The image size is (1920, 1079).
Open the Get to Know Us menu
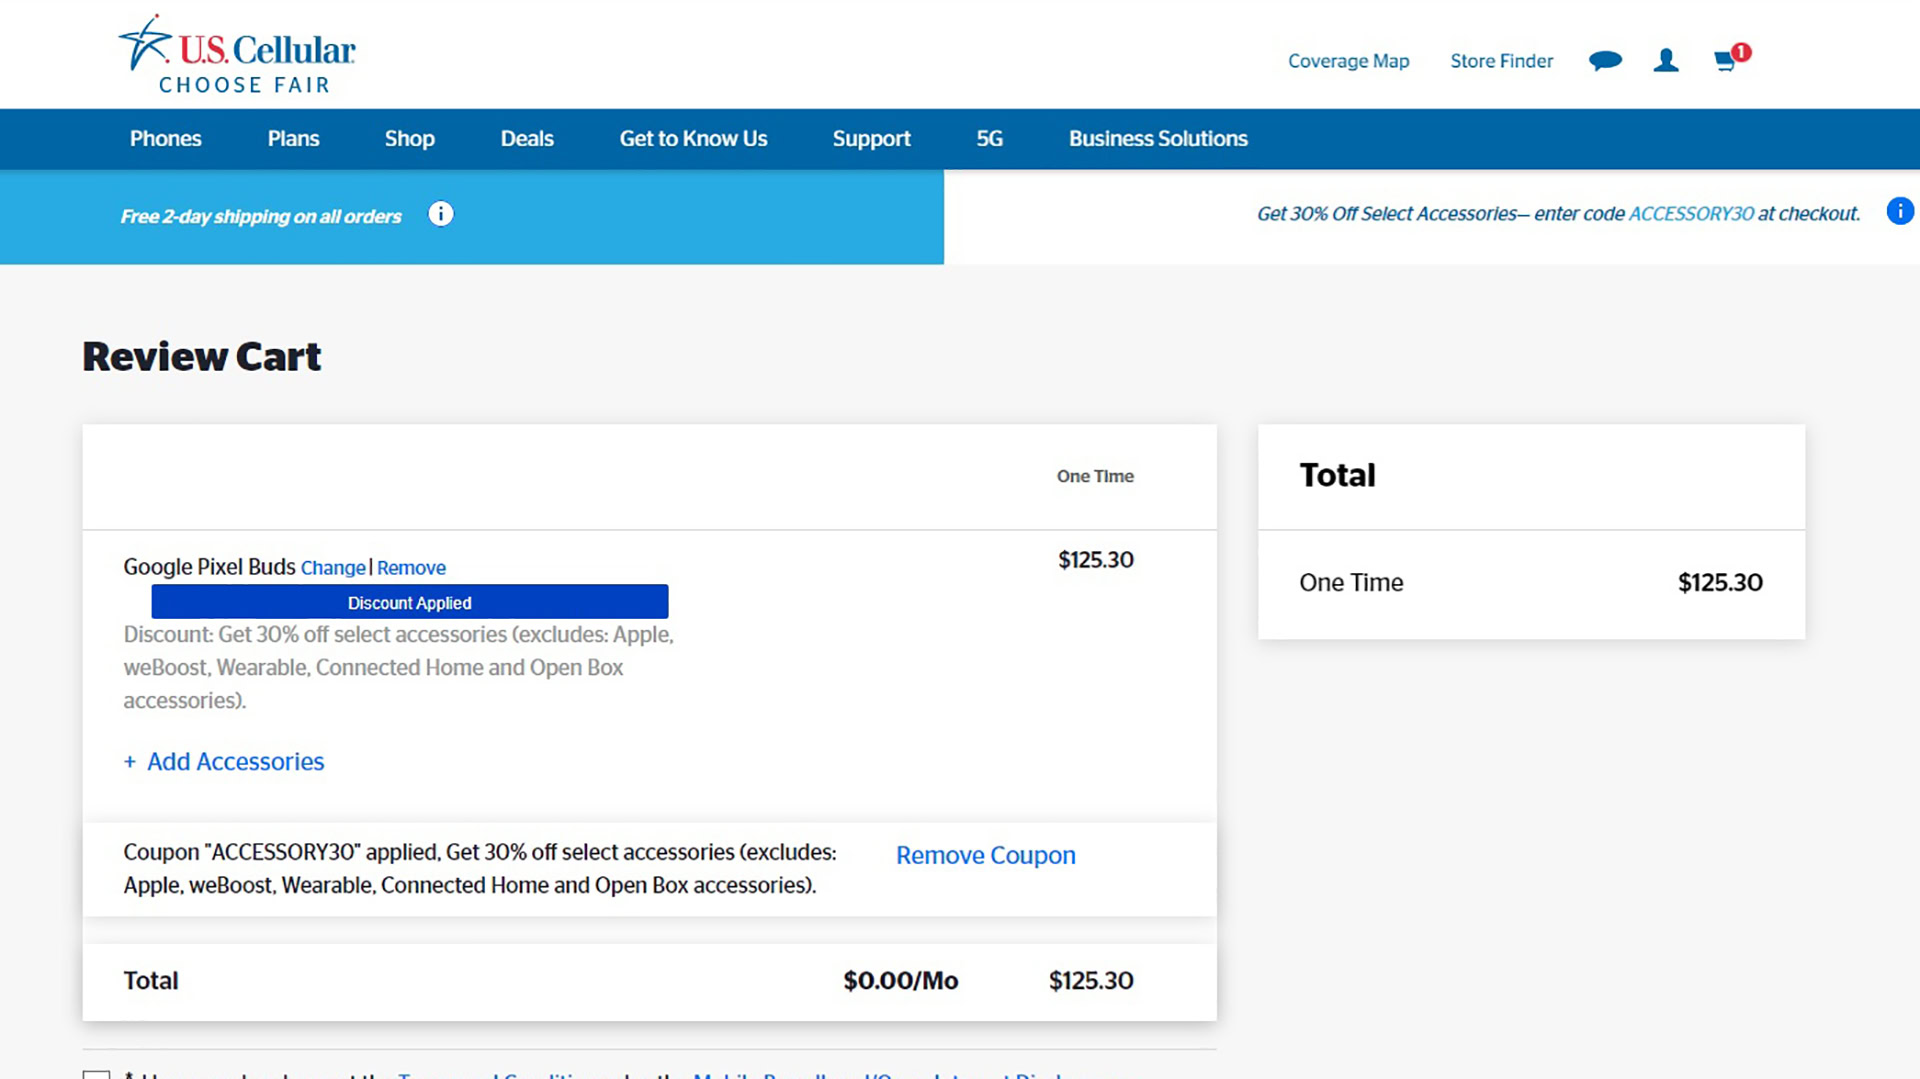693,139
